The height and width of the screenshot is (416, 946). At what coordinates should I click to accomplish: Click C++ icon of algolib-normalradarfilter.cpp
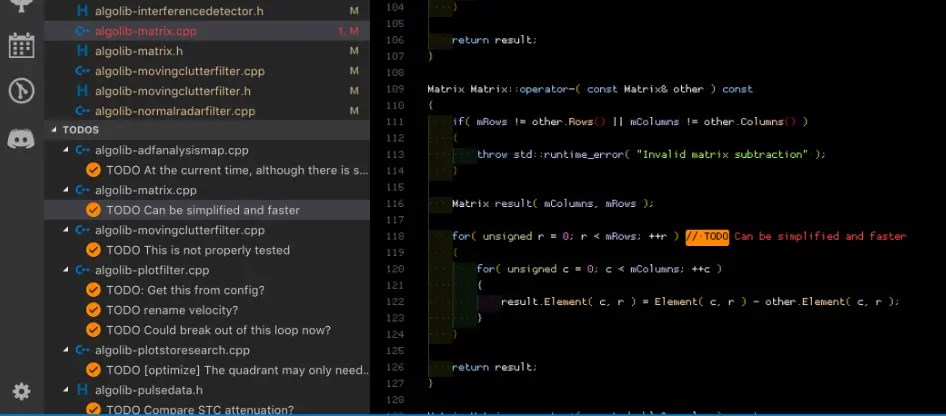coord(83,111)
